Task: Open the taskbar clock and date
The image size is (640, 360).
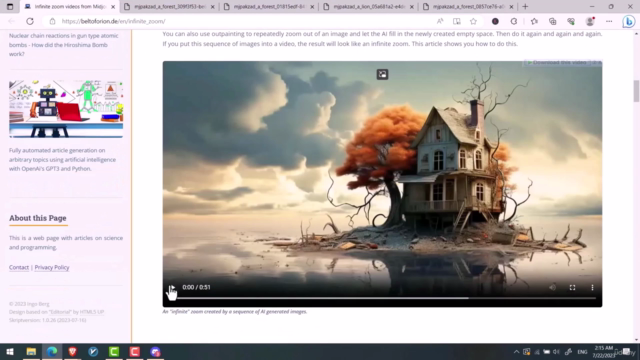Action: 604,351
